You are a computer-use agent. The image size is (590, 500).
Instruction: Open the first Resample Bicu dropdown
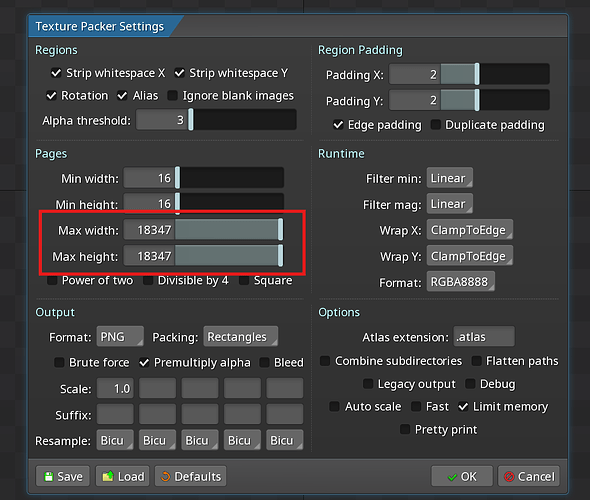coord(115,440)
